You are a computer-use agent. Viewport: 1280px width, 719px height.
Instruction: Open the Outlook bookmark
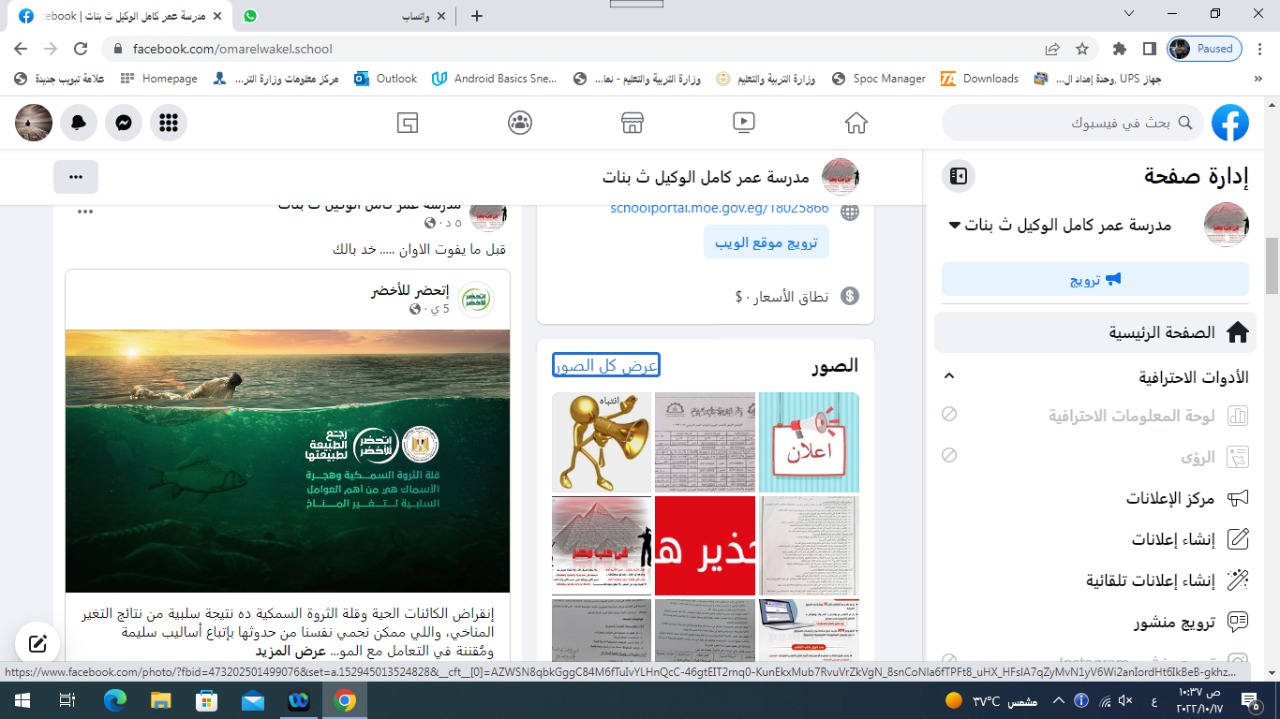click(386, 78)
